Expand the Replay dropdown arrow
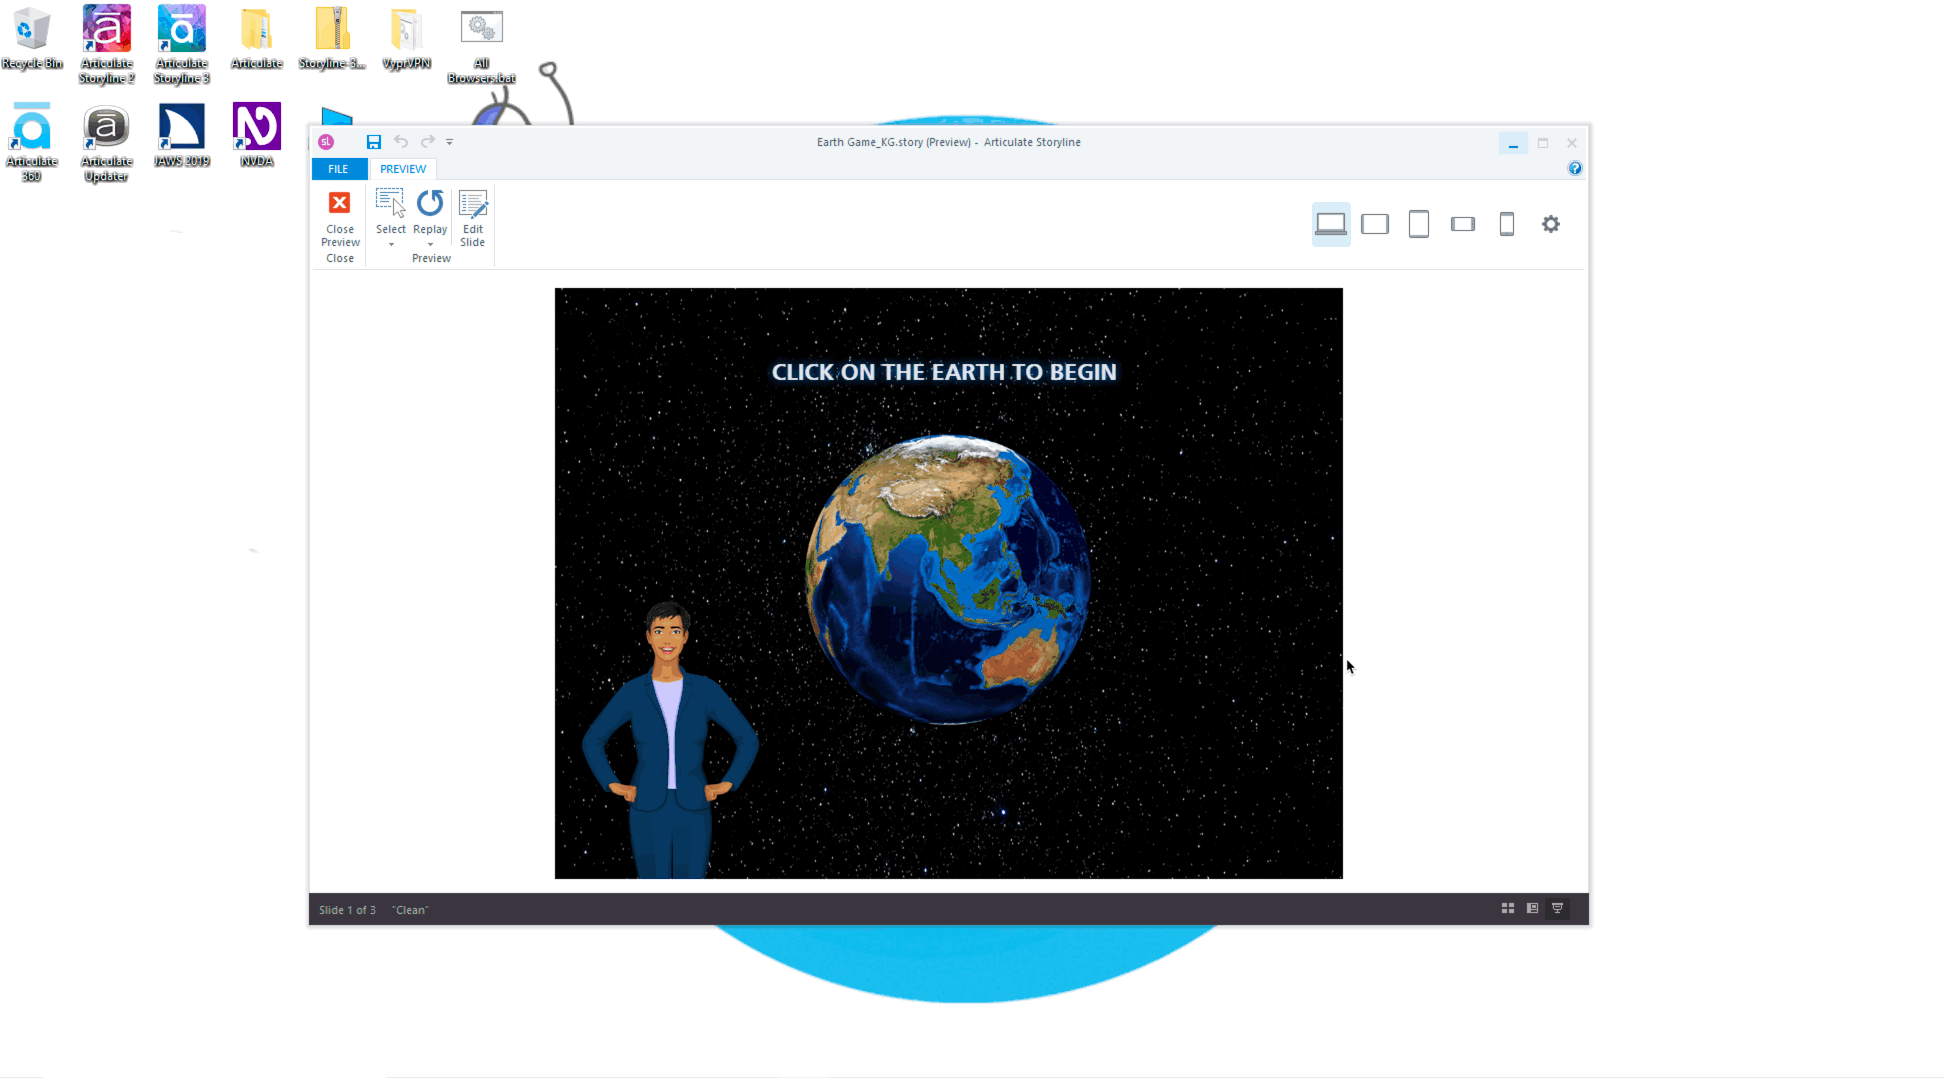 [430, 243]
